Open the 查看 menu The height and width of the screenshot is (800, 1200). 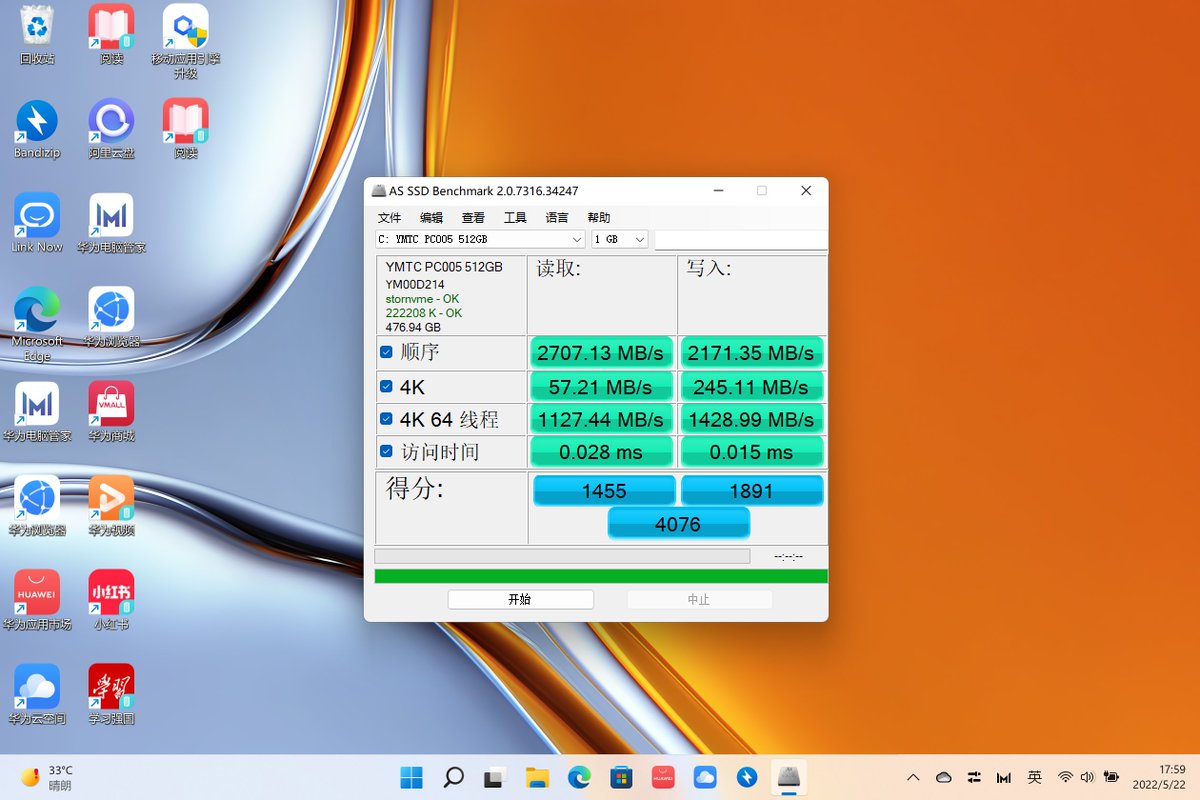tap(473, 218)
